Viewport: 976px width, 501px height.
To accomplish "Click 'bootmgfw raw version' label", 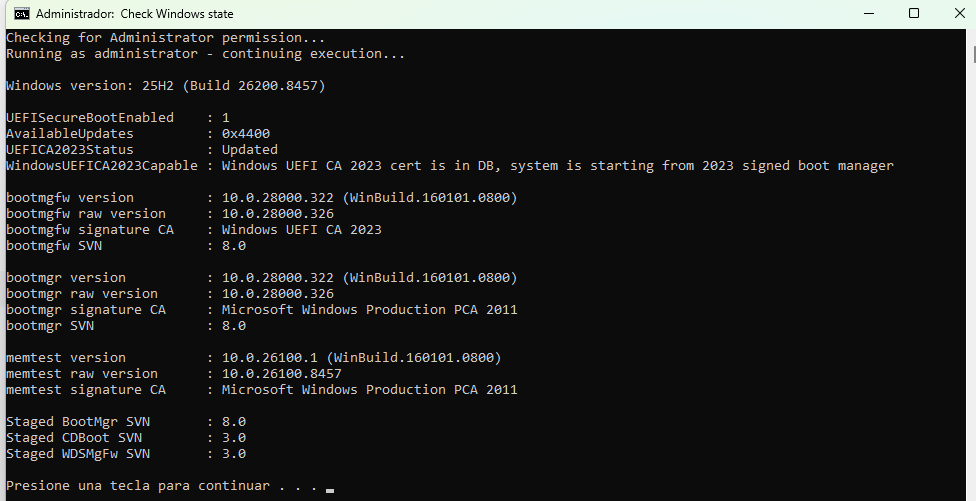I will 85,214.
